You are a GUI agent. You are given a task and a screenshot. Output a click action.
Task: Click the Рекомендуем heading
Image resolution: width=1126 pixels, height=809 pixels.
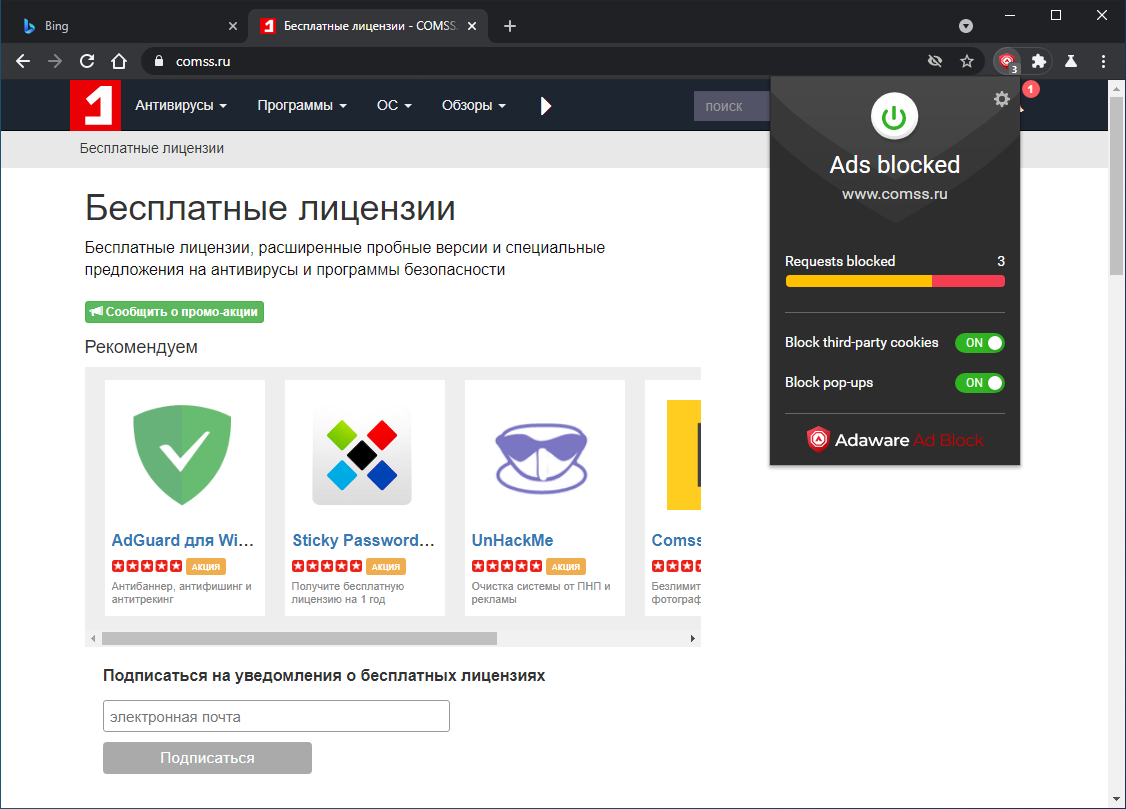(x=141, y=347)
